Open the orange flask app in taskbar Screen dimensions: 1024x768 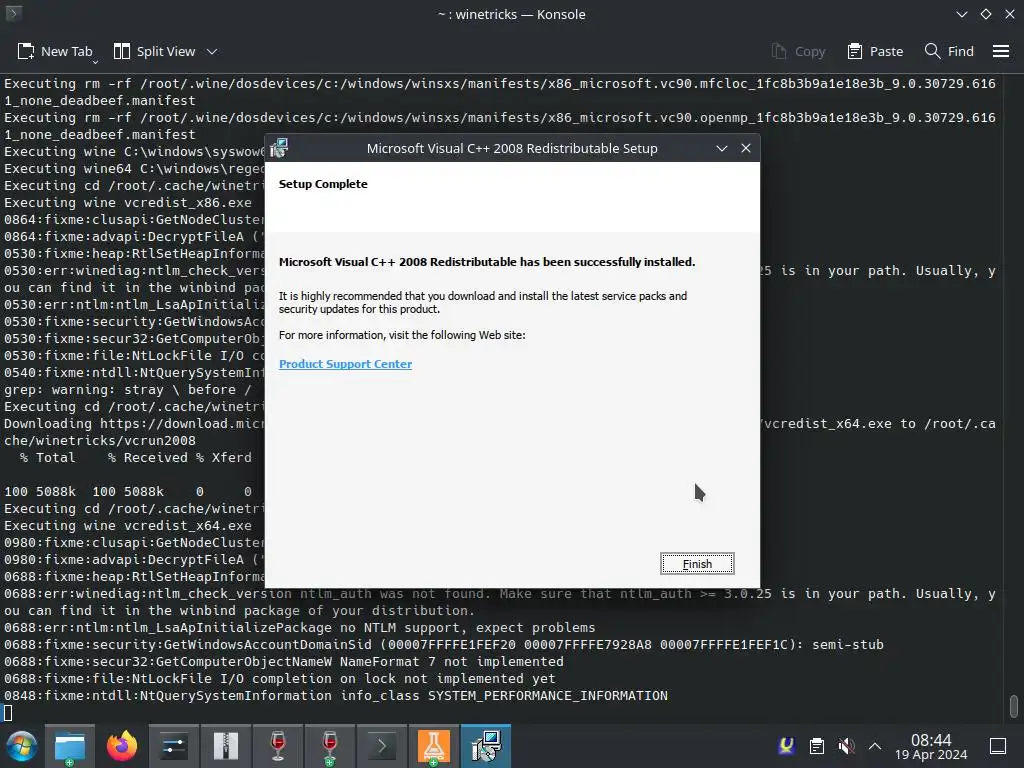pos(434,746)
